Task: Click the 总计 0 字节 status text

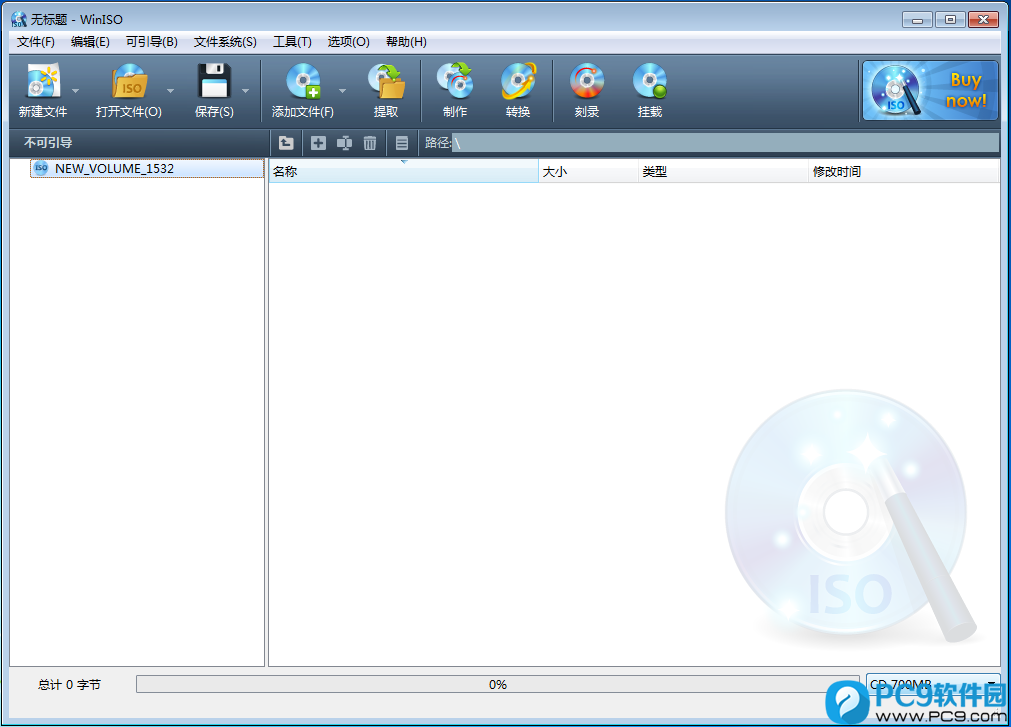Action: click(x=69, y=684)
